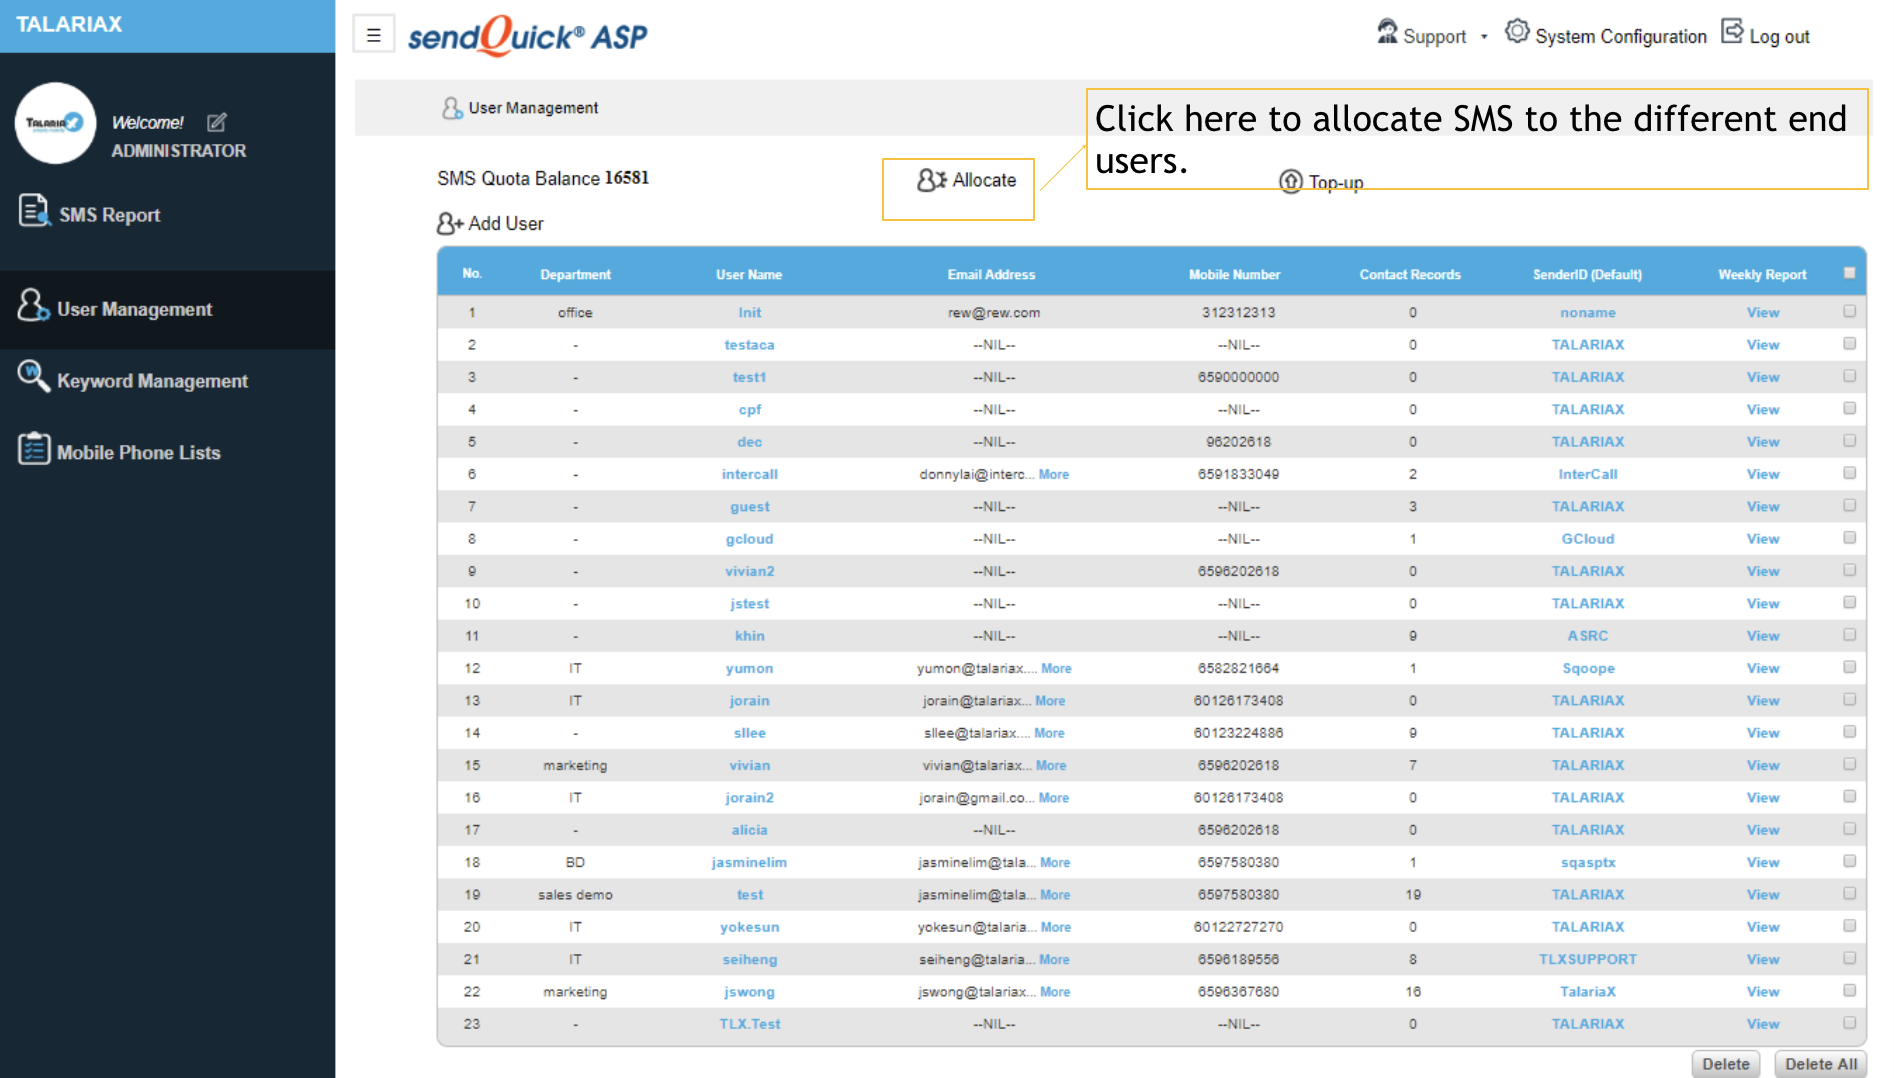Click the Department column header

[575, 274]
